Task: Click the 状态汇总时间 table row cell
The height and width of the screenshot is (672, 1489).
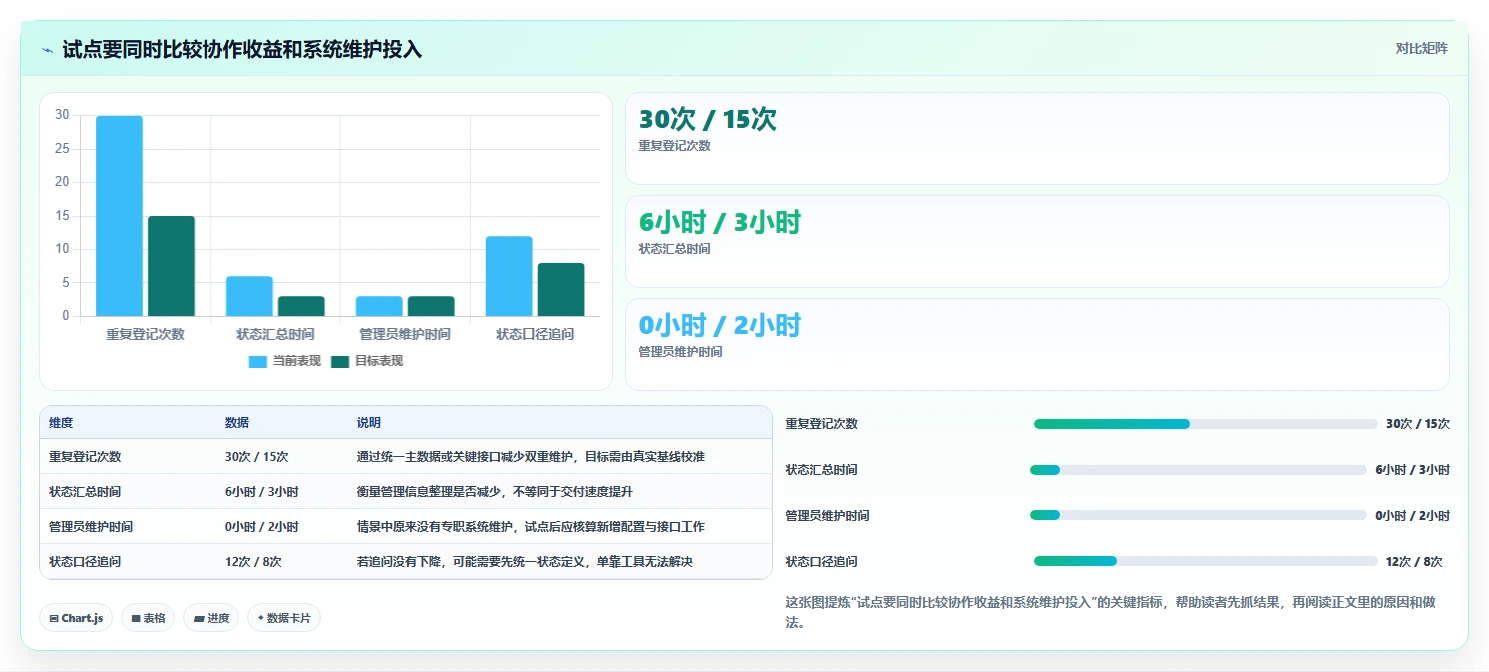Action: tap(85, 492)
